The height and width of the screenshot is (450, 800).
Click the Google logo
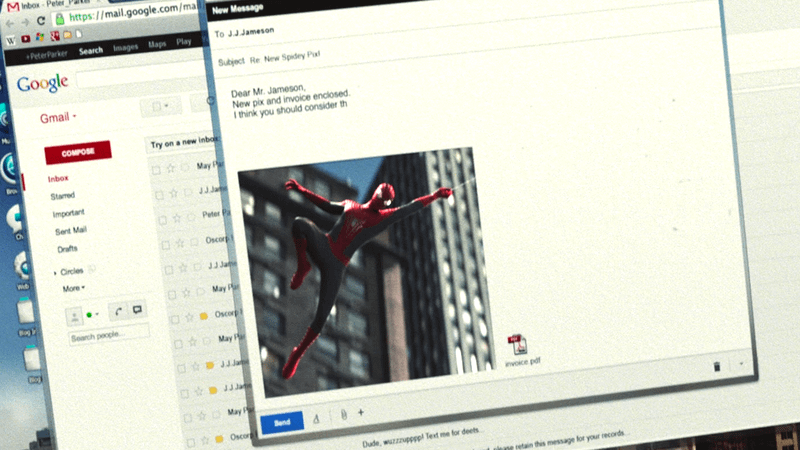[x=42, y=83]
